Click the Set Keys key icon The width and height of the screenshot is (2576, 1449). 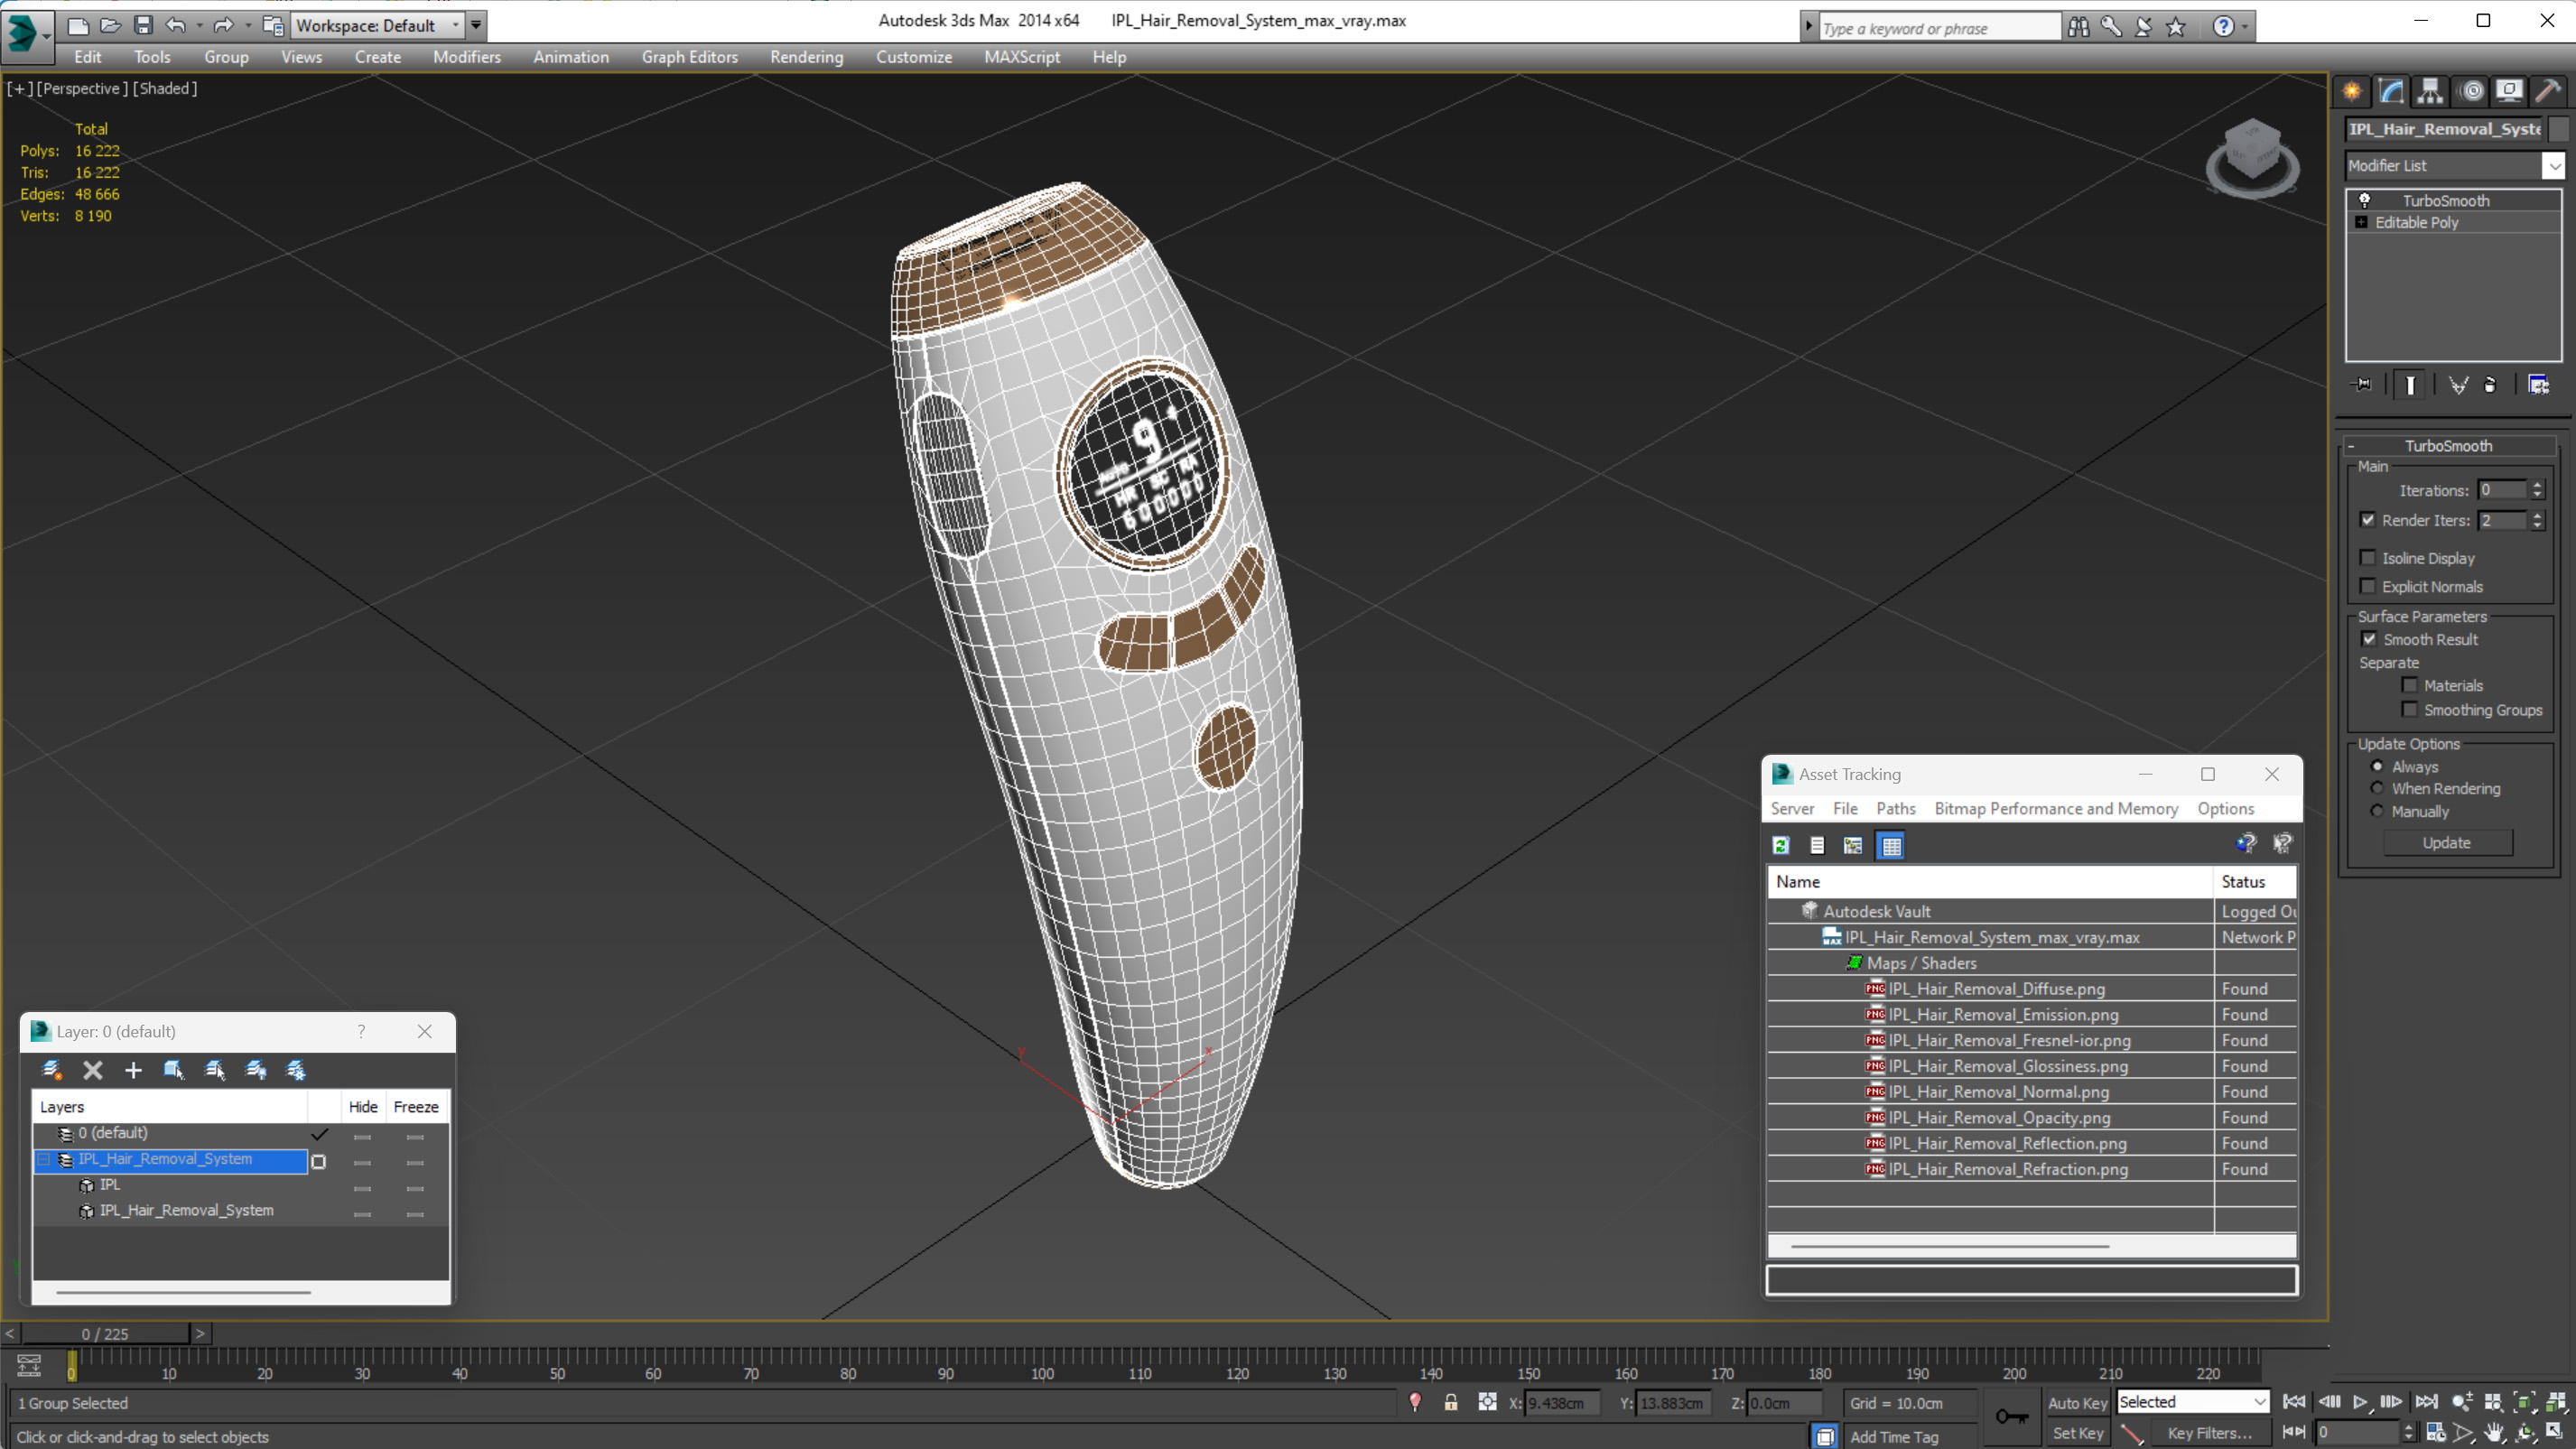2012,1416
